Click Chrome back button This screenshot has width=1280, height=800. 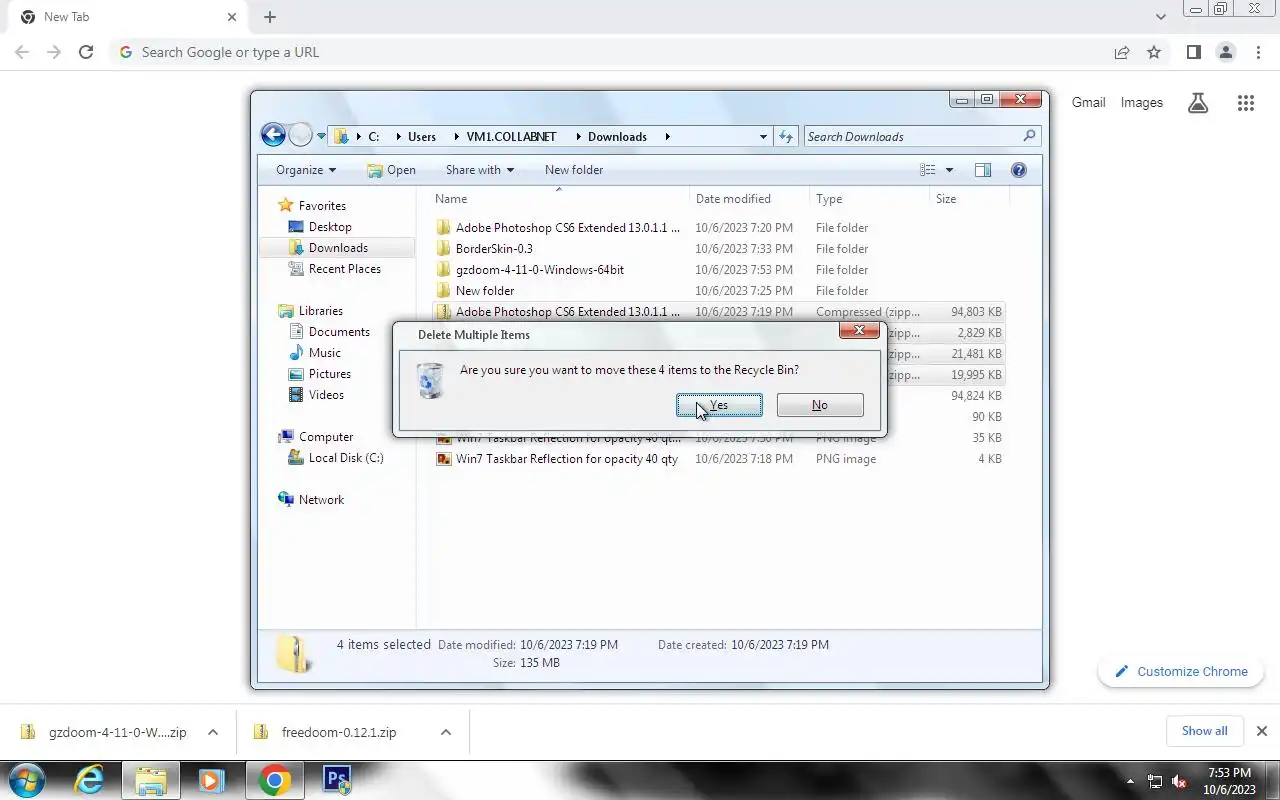pos(22,52)
